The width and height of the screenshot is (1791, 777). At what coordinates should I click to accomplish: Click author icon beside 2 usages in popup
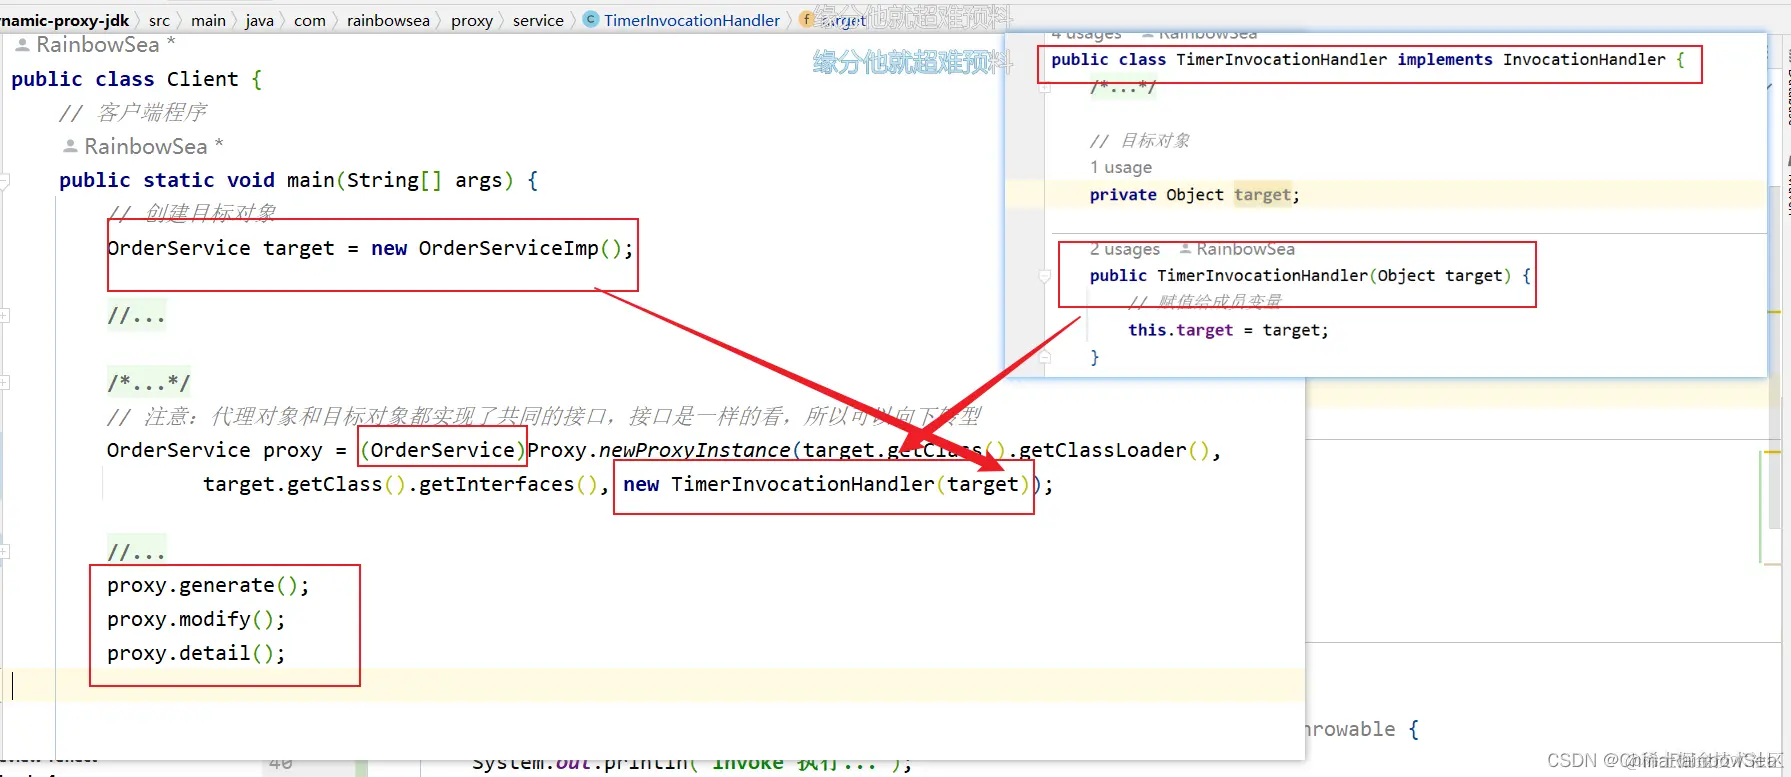coord(1185,248)
